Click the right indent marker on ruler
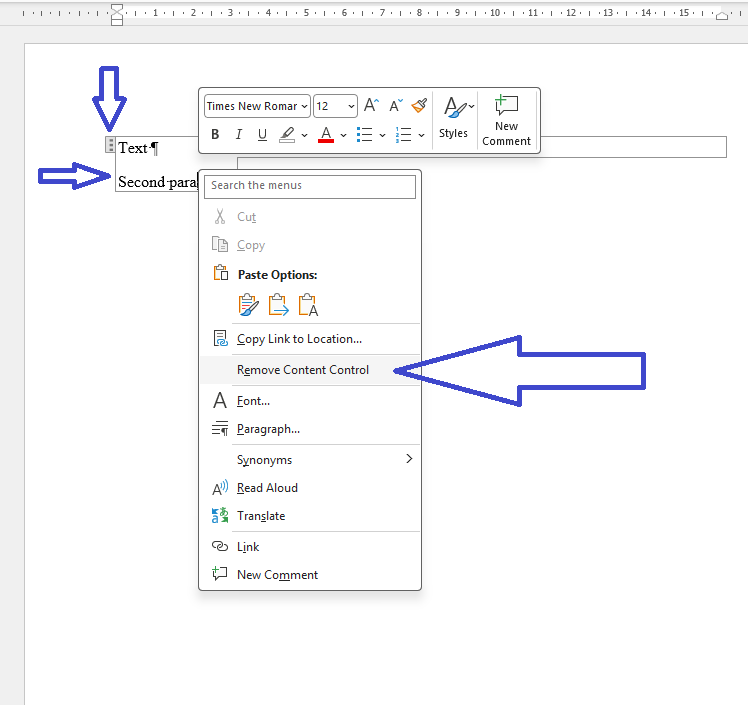Viewport: 748px width, 705px height. pos(722,16)
